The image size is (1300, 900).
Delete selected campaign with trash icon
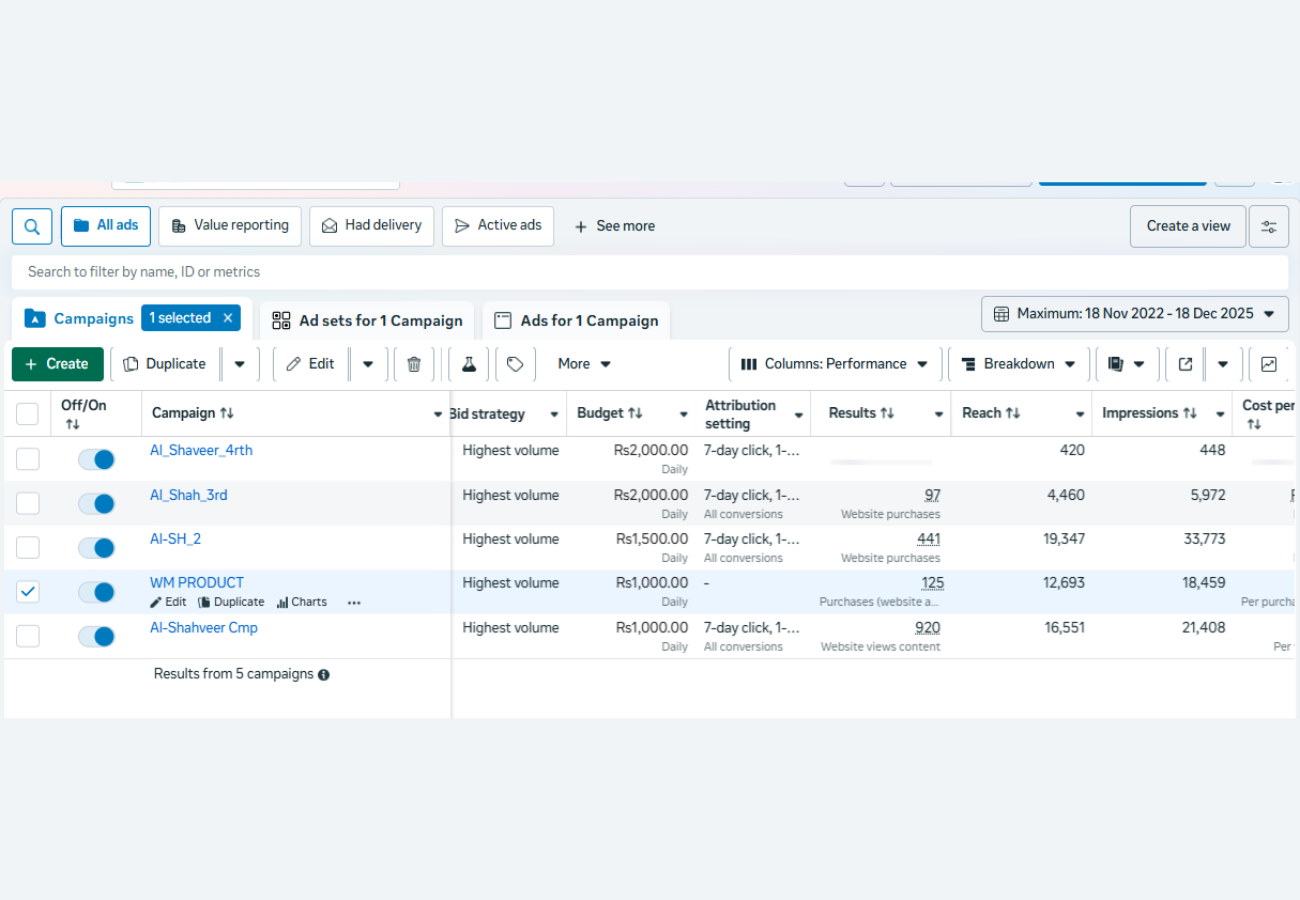(414, 364)
